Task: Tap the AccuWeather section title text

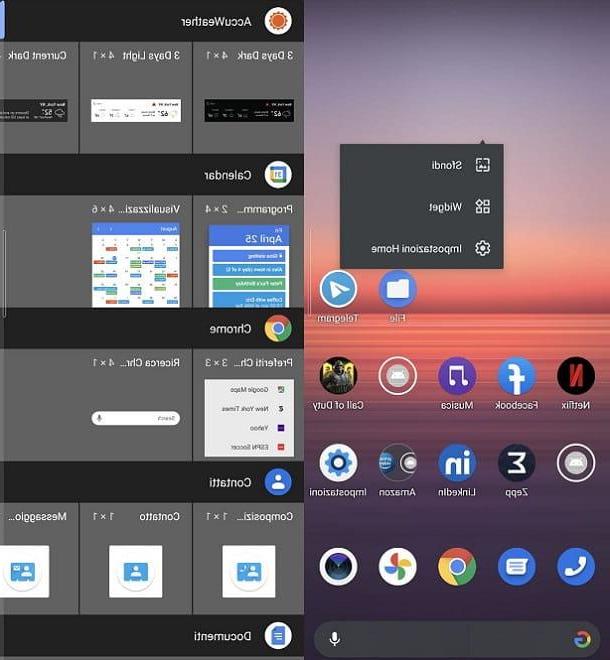Action: pos(216,21)
